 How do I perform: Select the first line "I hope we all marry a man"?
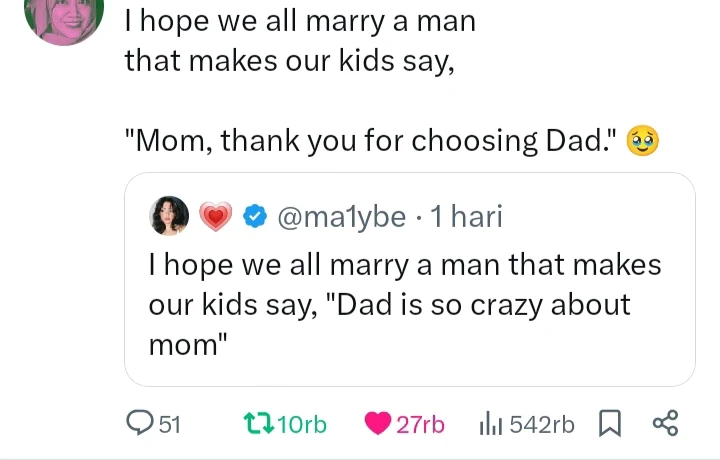300,20
